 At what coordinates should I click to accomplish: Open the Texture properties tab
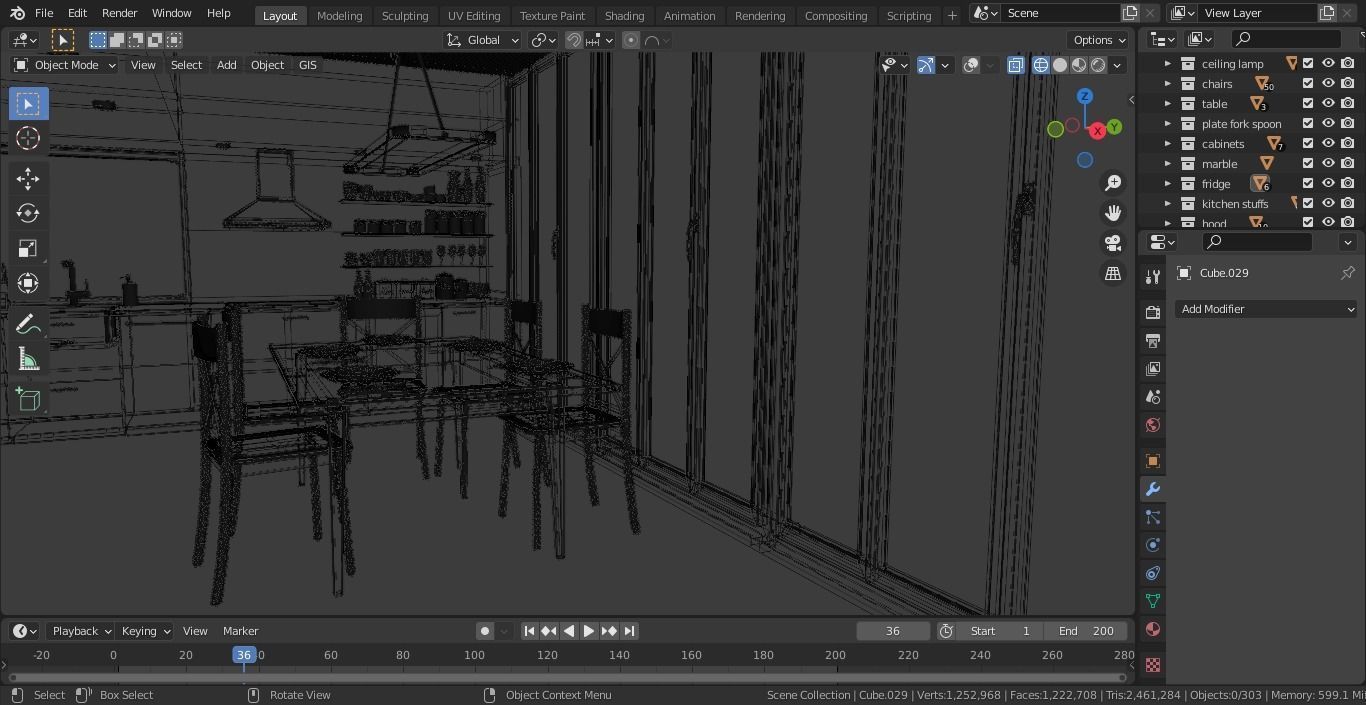(x=1153, y=665)
